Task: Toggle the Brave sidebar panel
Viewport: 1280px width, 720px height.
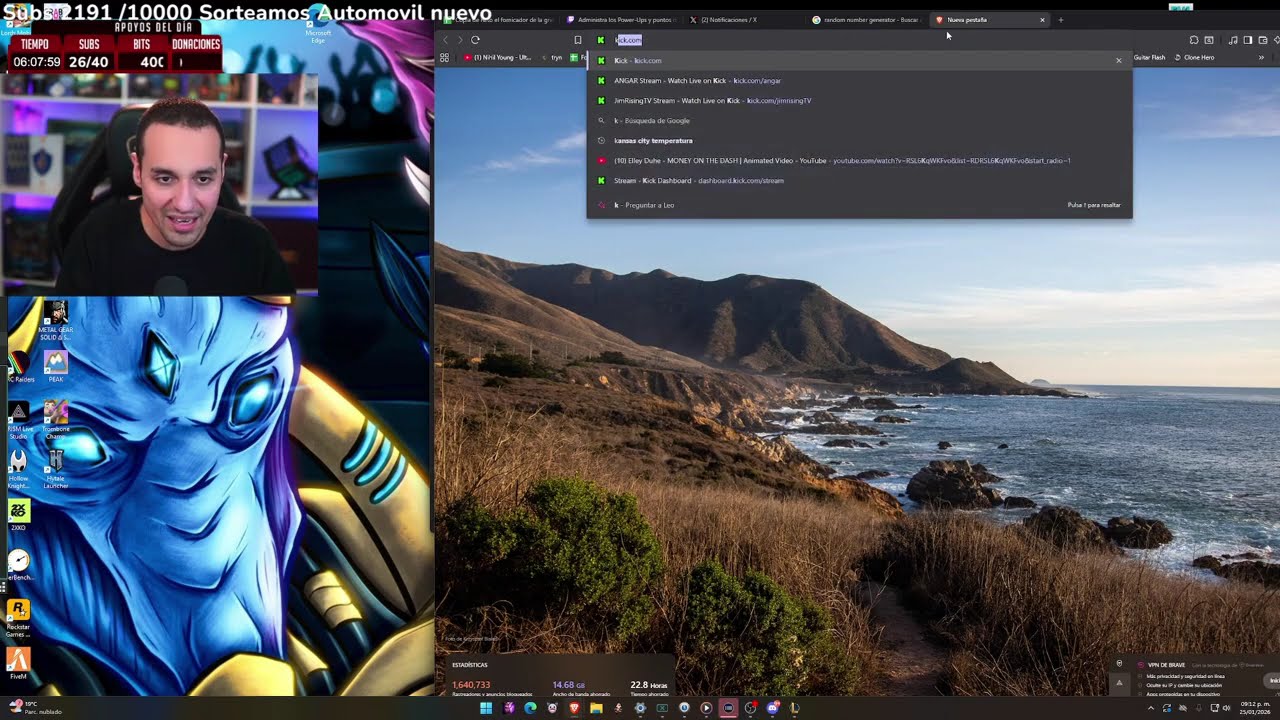Action: click(x=1248, y=40)
